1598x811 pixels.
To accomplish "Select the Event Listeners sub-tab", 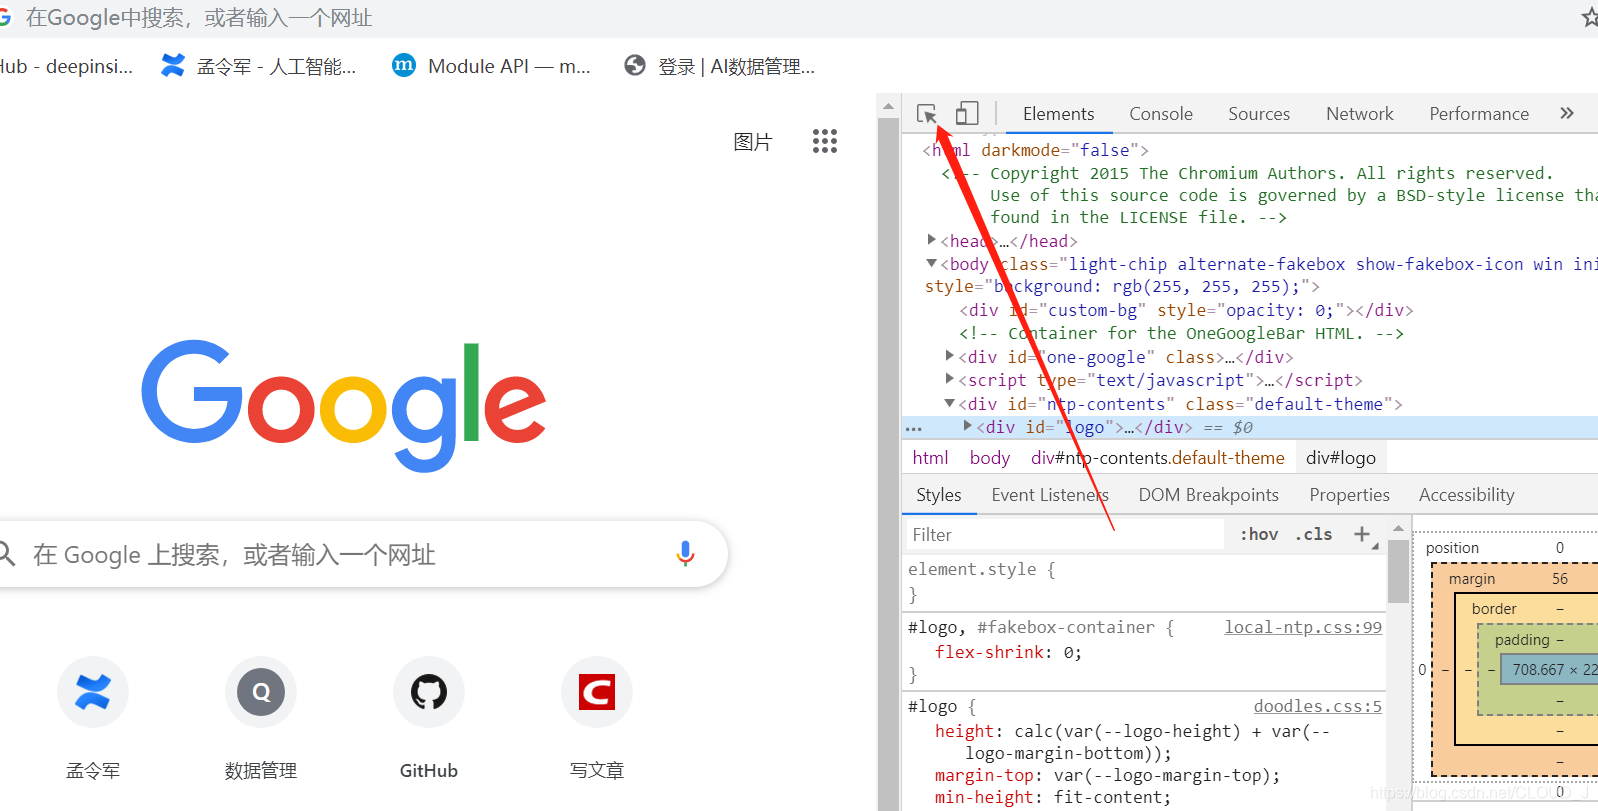I will 1050,495.
